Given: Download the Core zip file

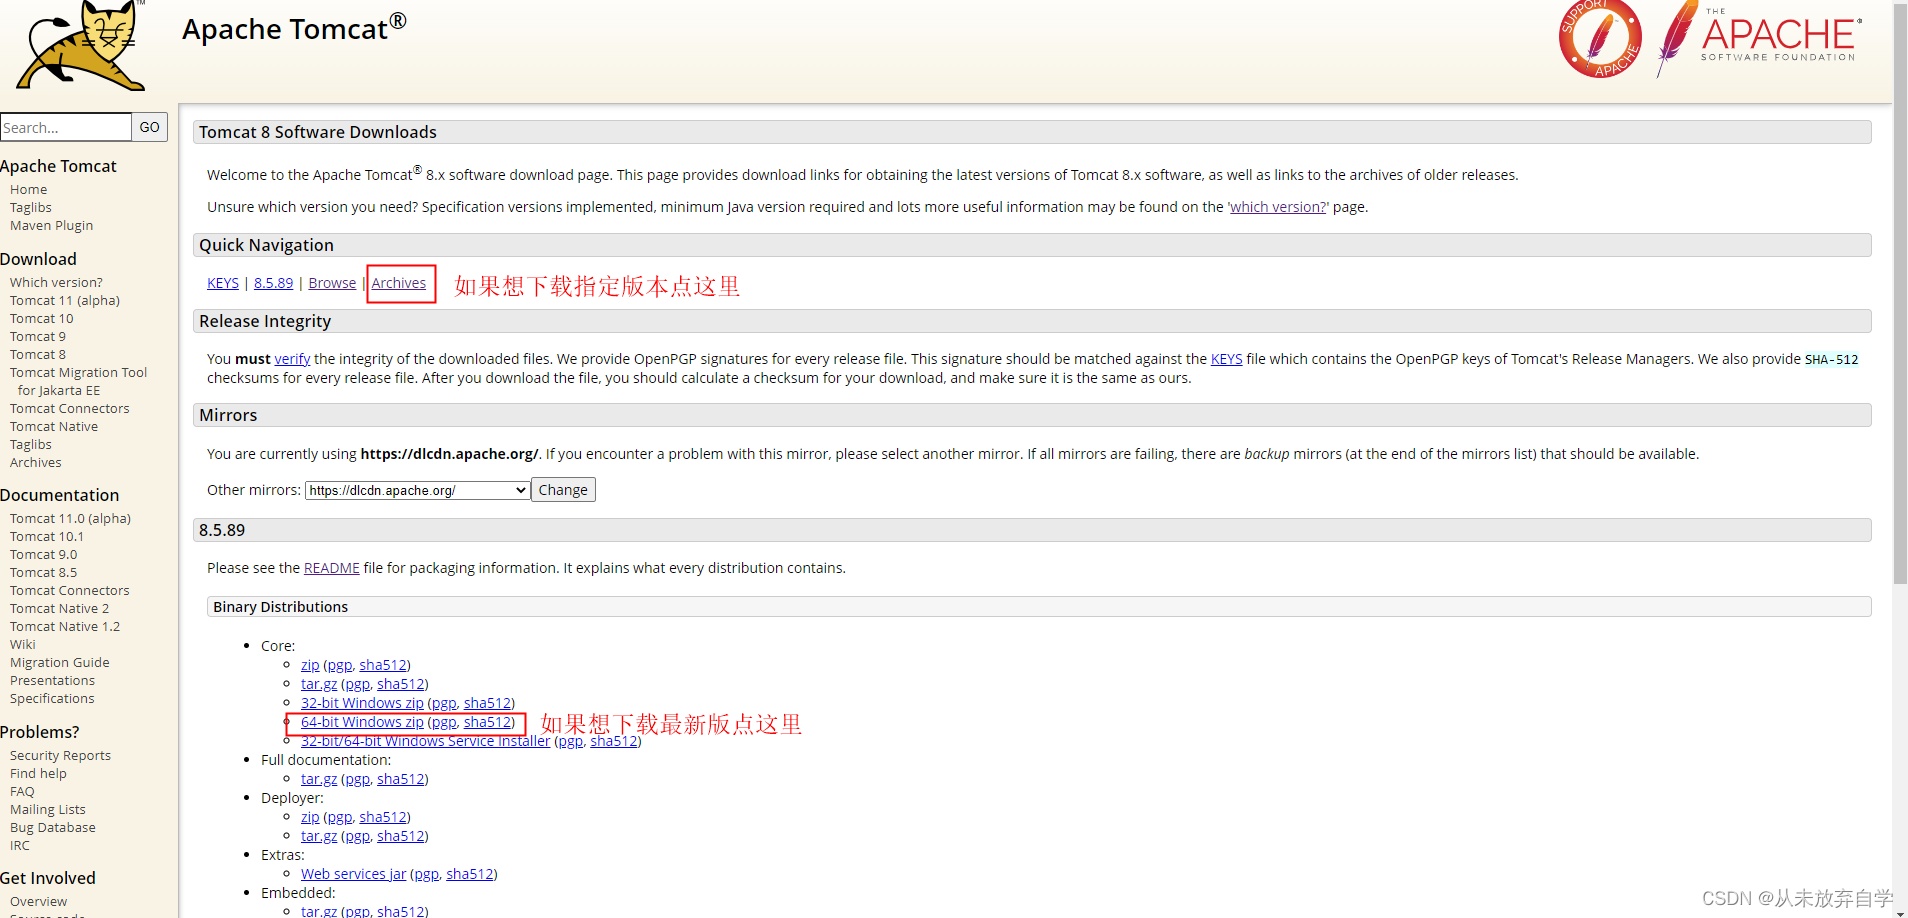Looking at the screenshot, I should click(x=310, y=665).
